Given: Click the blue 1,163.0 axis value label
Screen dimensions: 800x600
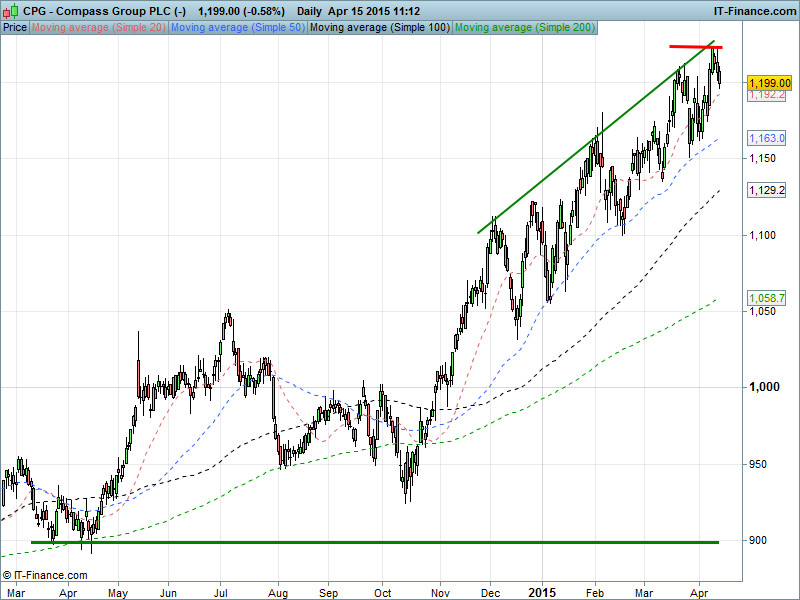Looking at the screenshot, I should coord(765,139).
